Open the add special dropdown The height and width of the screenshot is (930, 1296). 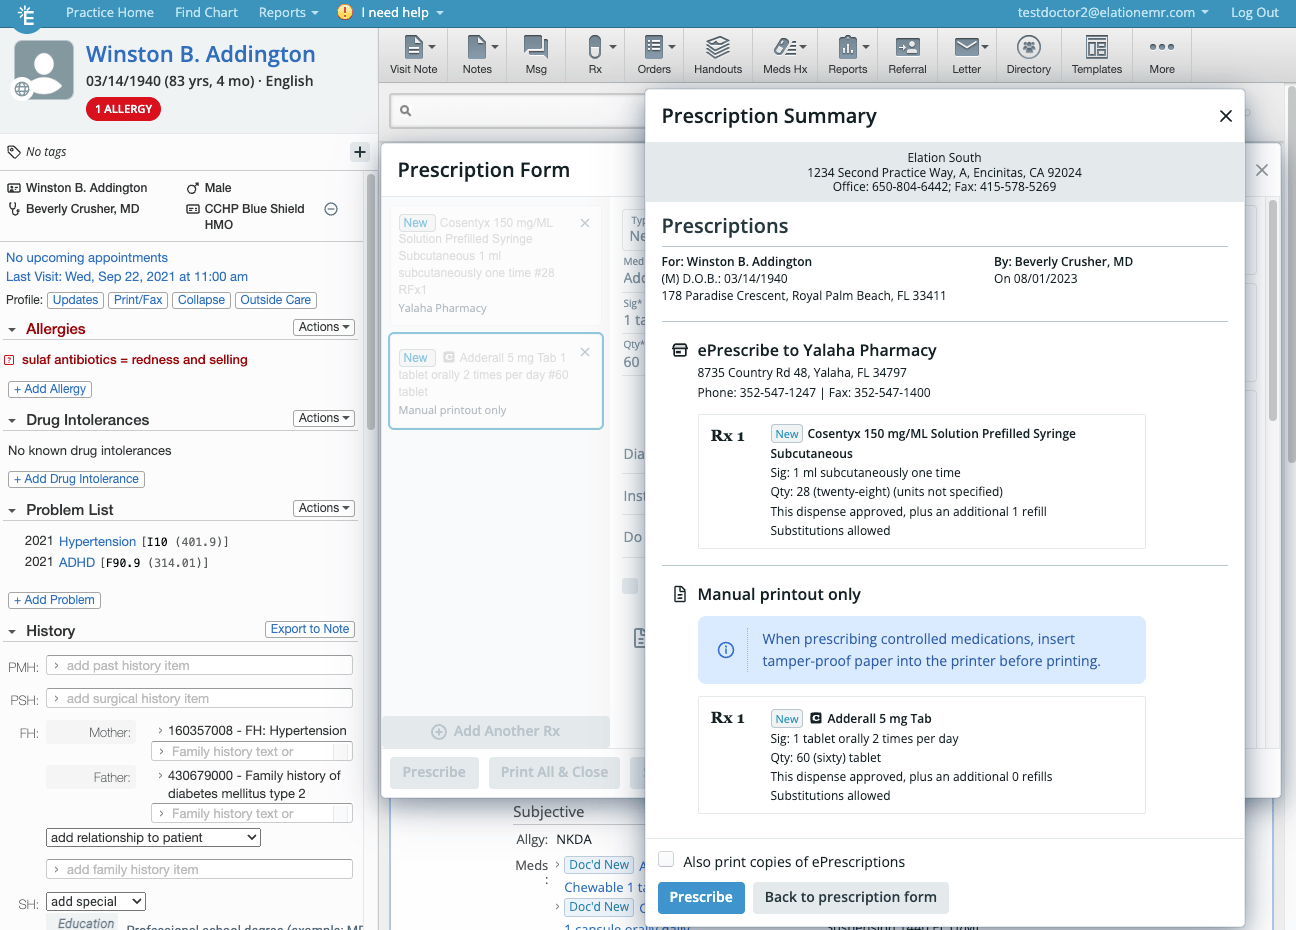coord(96,902)
